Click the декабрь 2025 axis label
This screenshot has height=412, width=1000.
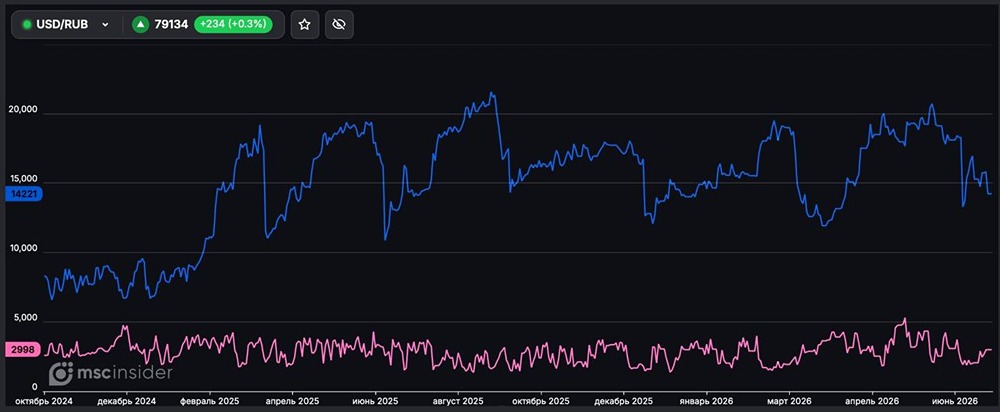click(624, 401)
